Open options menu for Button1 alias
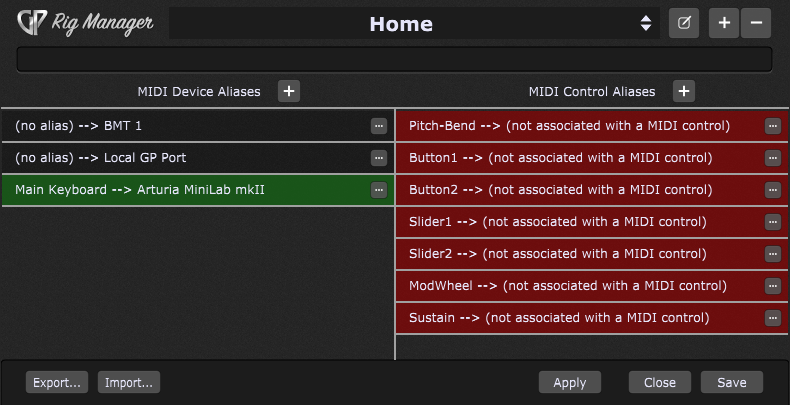 (772, 158)
